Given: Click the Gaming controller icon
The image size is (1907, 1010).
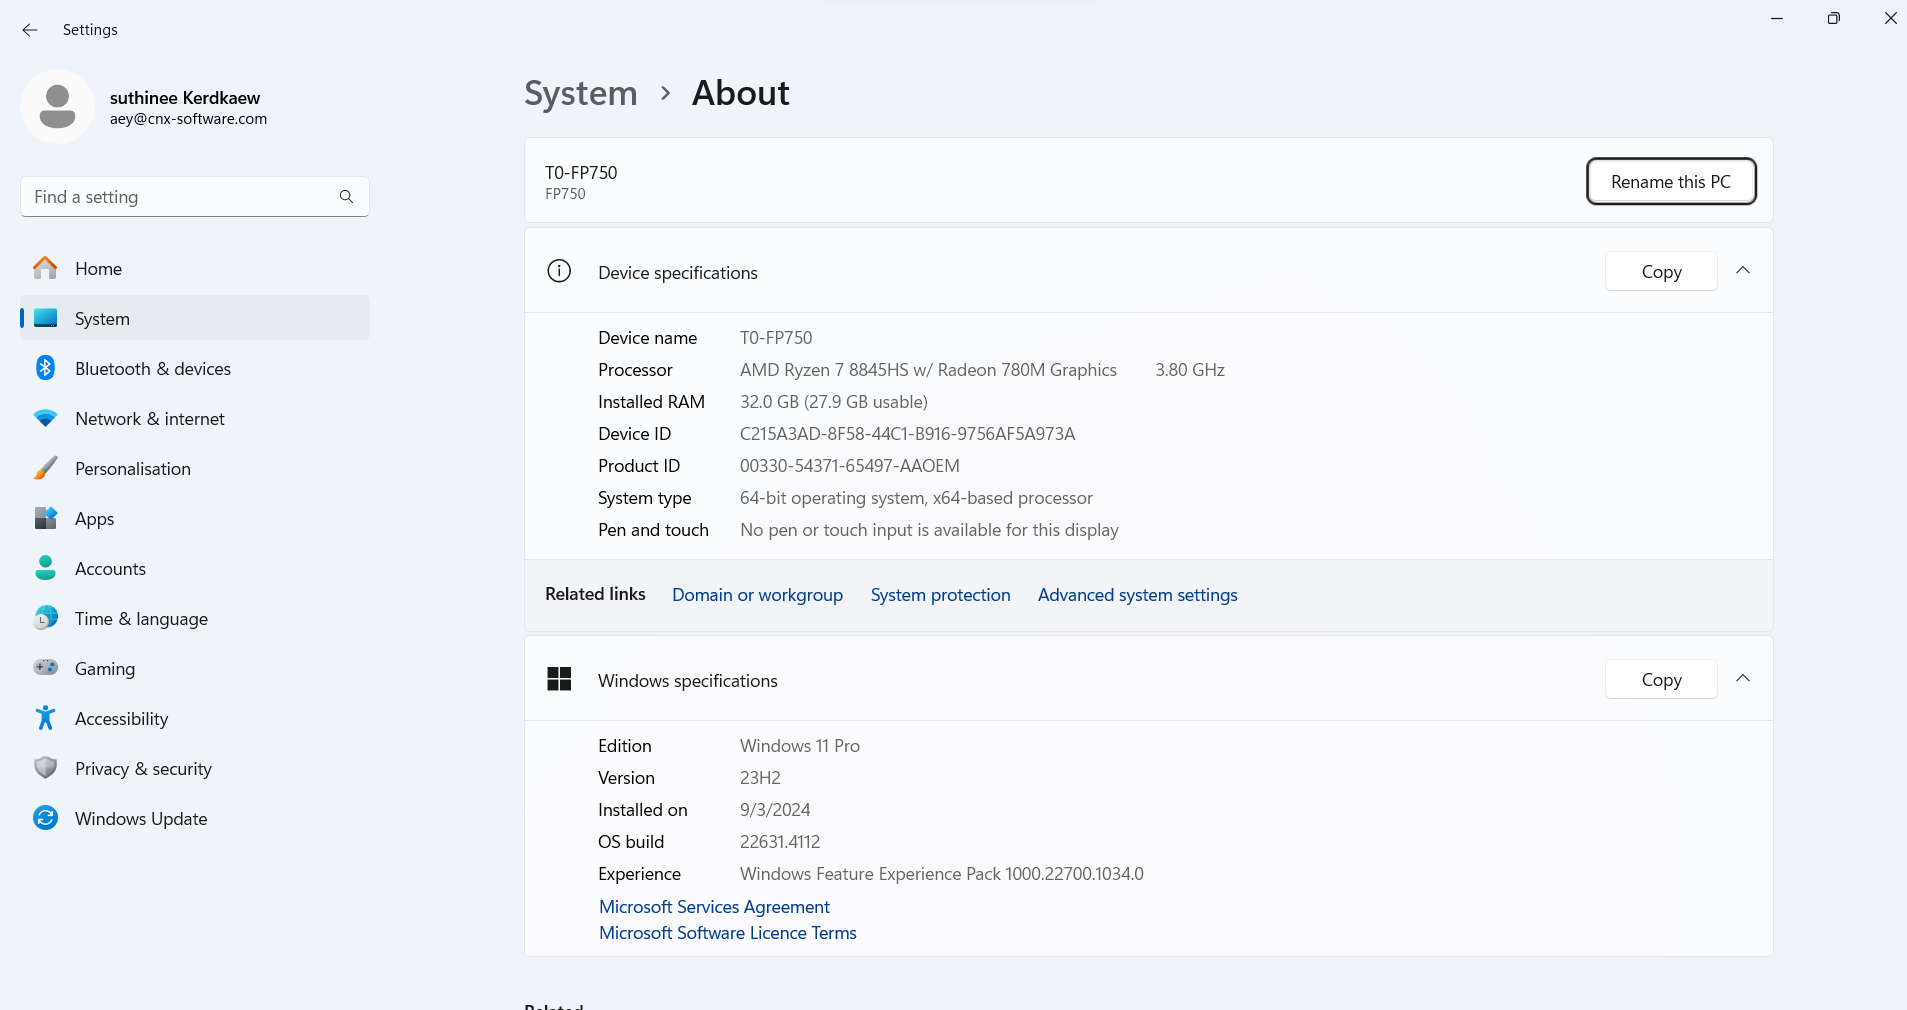Looking at the screenshot, I should coord(45,668).
